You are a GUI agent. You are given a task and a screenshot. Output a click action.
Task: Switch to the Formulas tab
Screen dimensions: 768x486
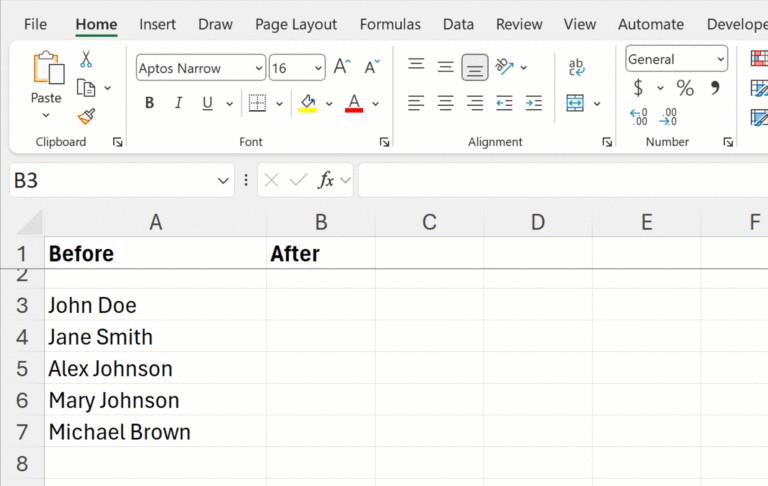[x=390, y=24]
